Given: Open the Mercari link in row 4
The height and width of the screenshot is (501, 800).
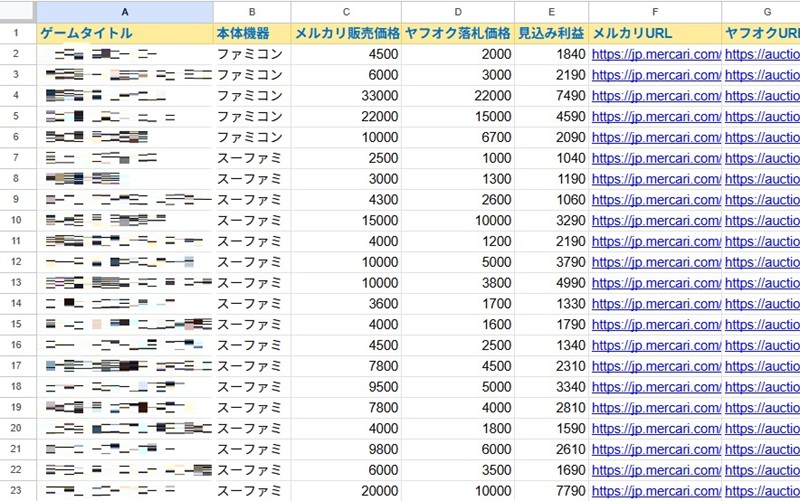Looking at the screenshot, I should 656,96.
